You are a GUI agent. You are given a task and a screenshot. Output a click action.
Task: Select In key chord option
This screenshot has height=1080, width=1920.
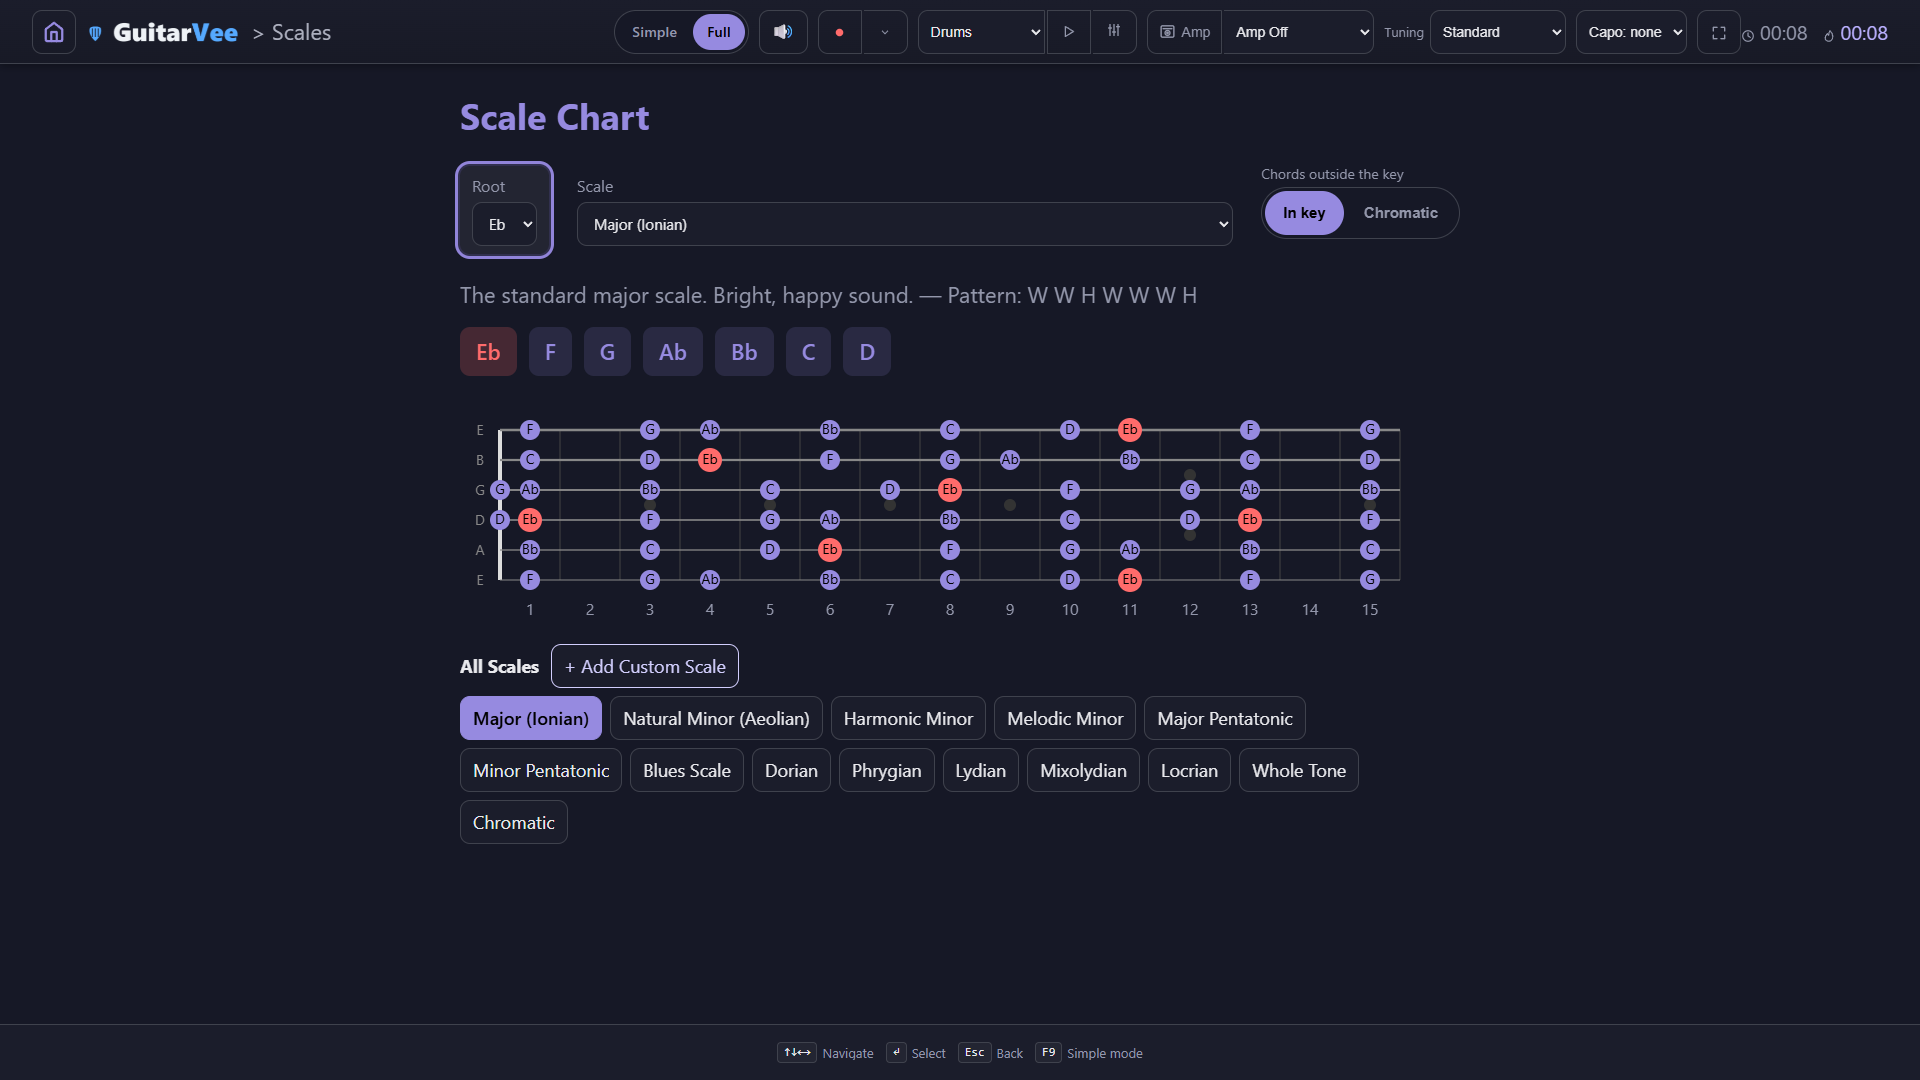coord(1304,213)
